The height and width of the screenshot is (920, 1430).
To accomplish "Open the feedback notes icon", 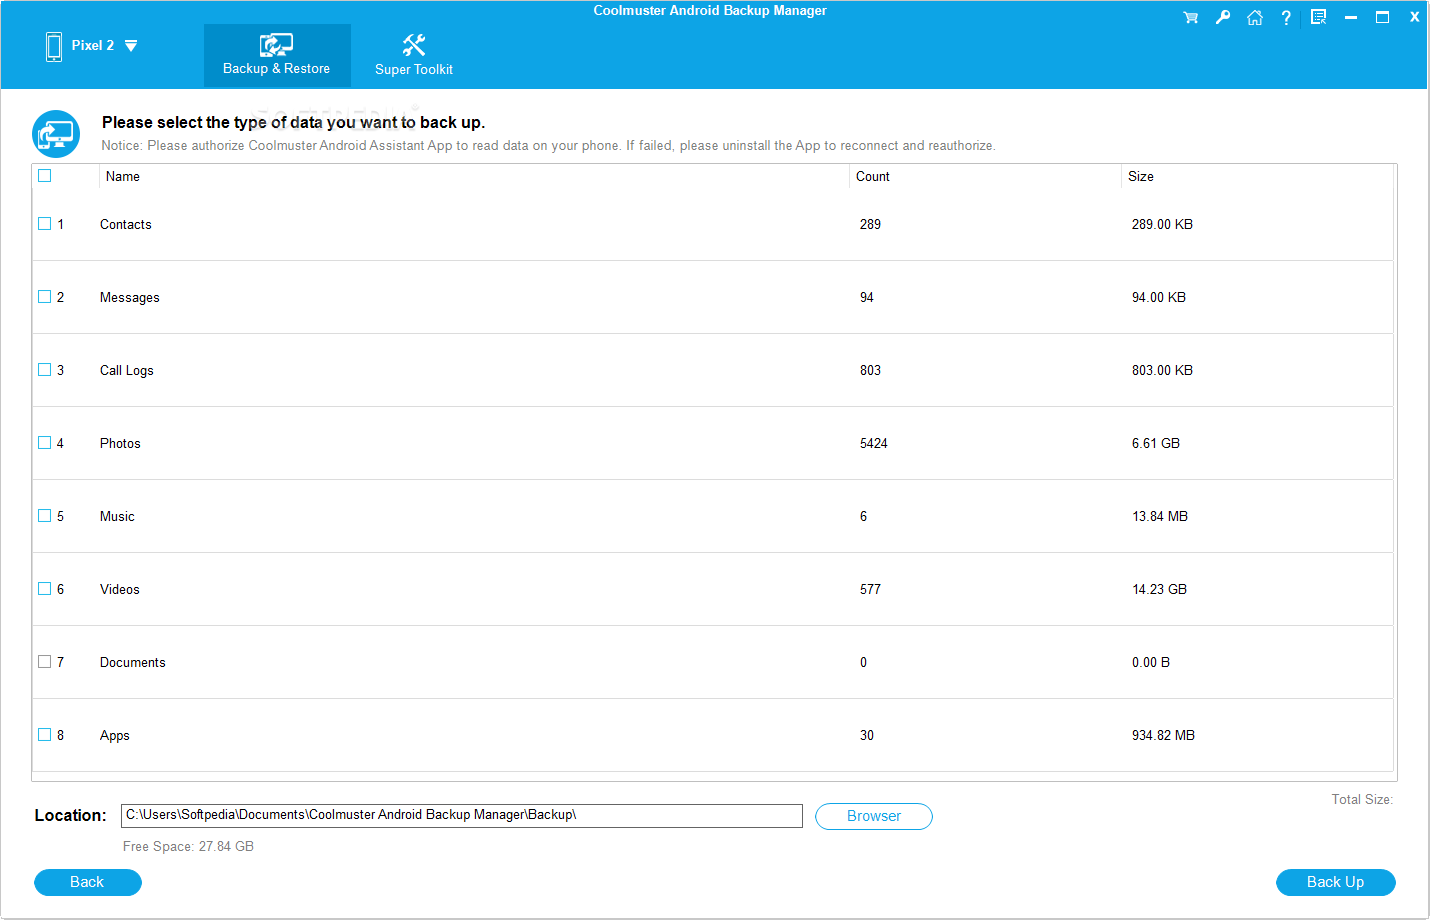I will point(1318,17).
